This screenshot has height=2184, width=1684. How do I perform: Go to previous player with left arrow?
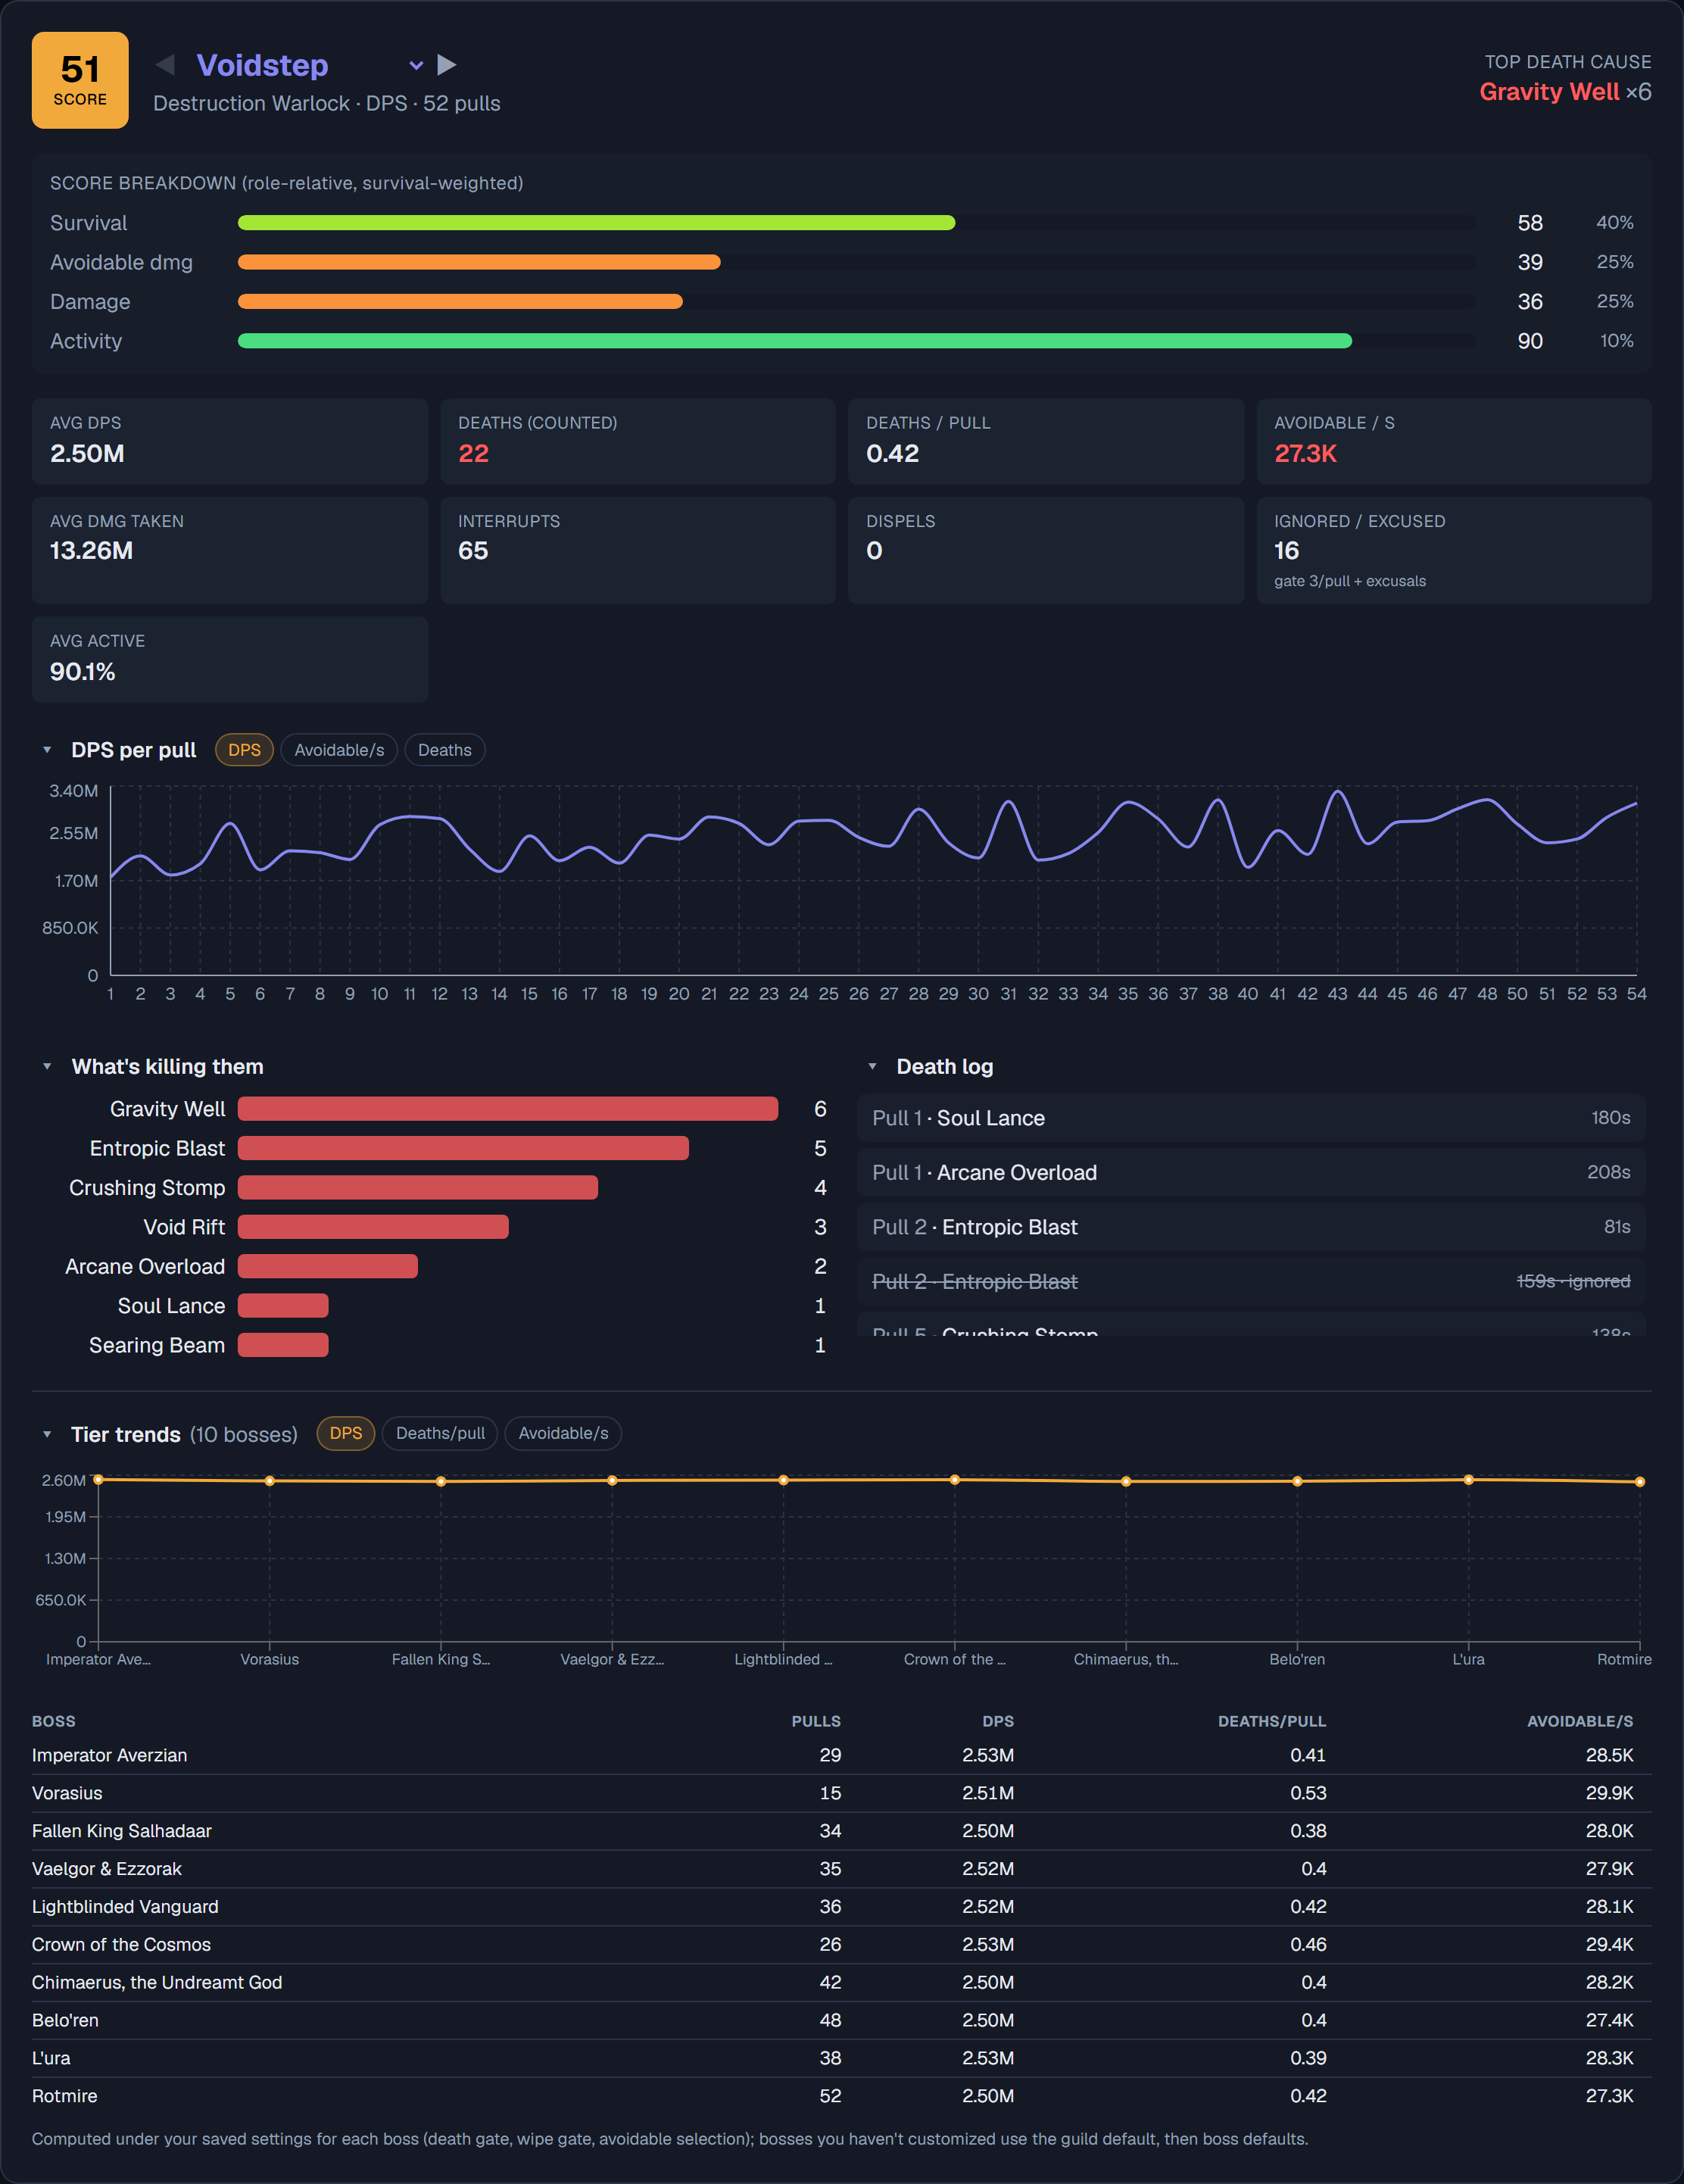[166, 65]
